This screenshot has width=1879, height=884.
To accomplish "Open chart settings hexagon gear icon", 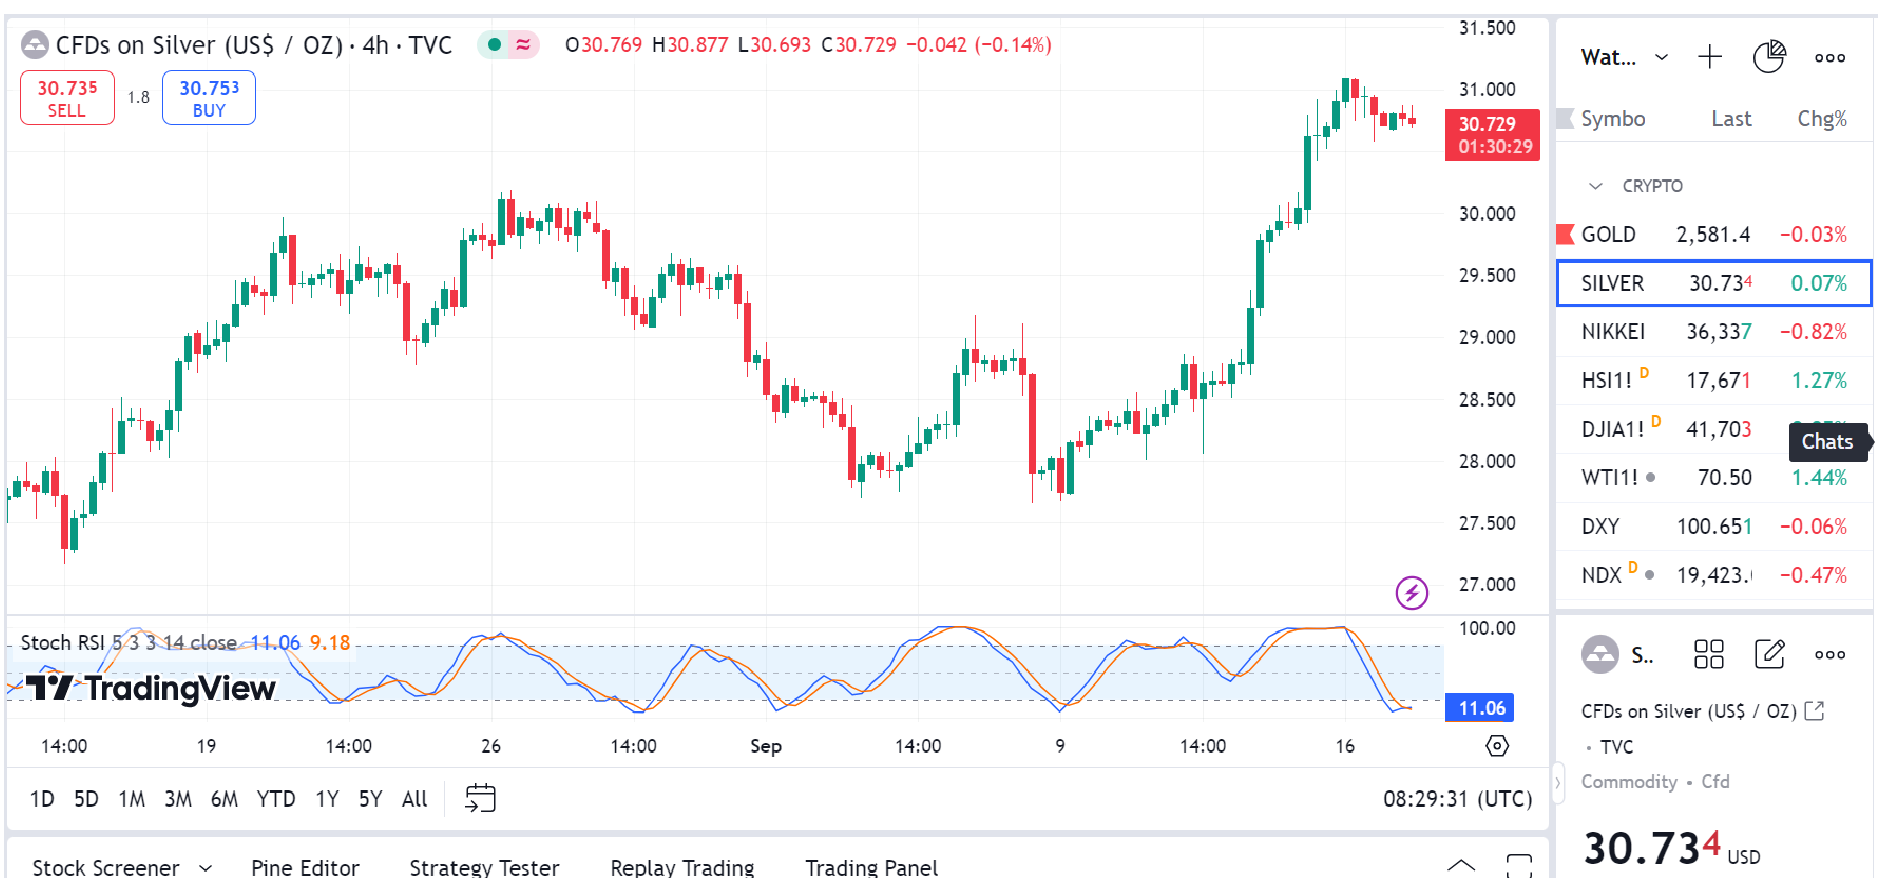I will coord(1496,746).
